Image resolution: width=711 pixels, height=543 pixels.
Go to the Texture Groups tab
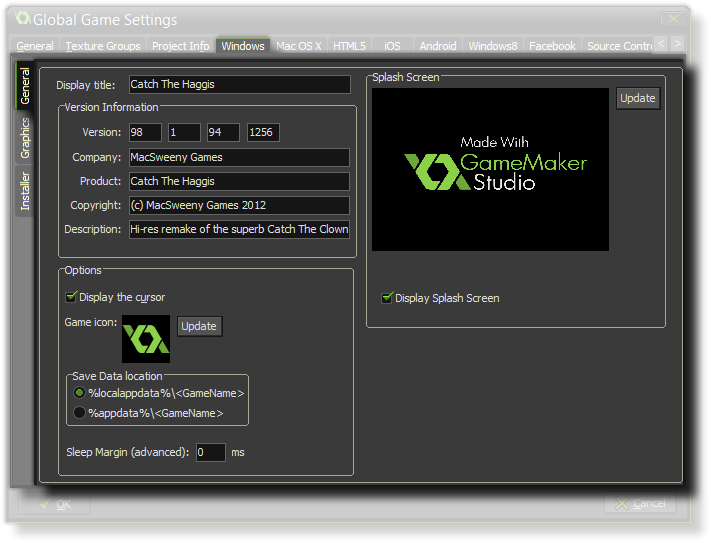click(103, 46)
